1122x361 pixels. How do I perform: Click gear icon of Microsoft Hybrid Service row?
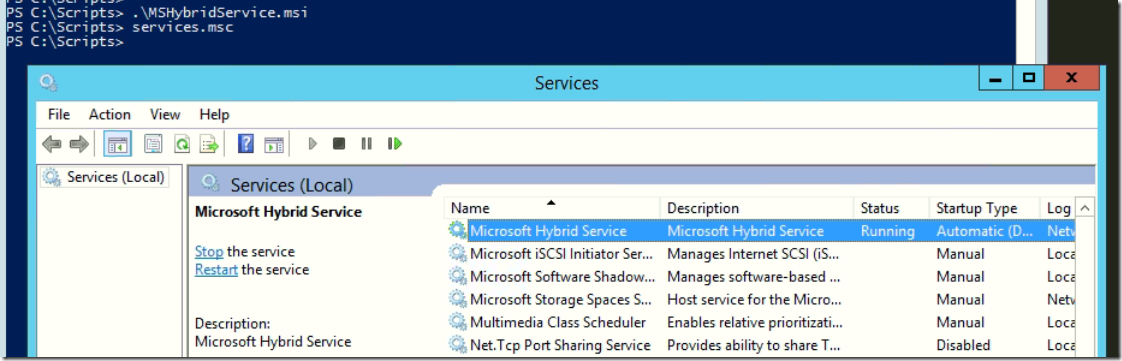click(457, 231)
